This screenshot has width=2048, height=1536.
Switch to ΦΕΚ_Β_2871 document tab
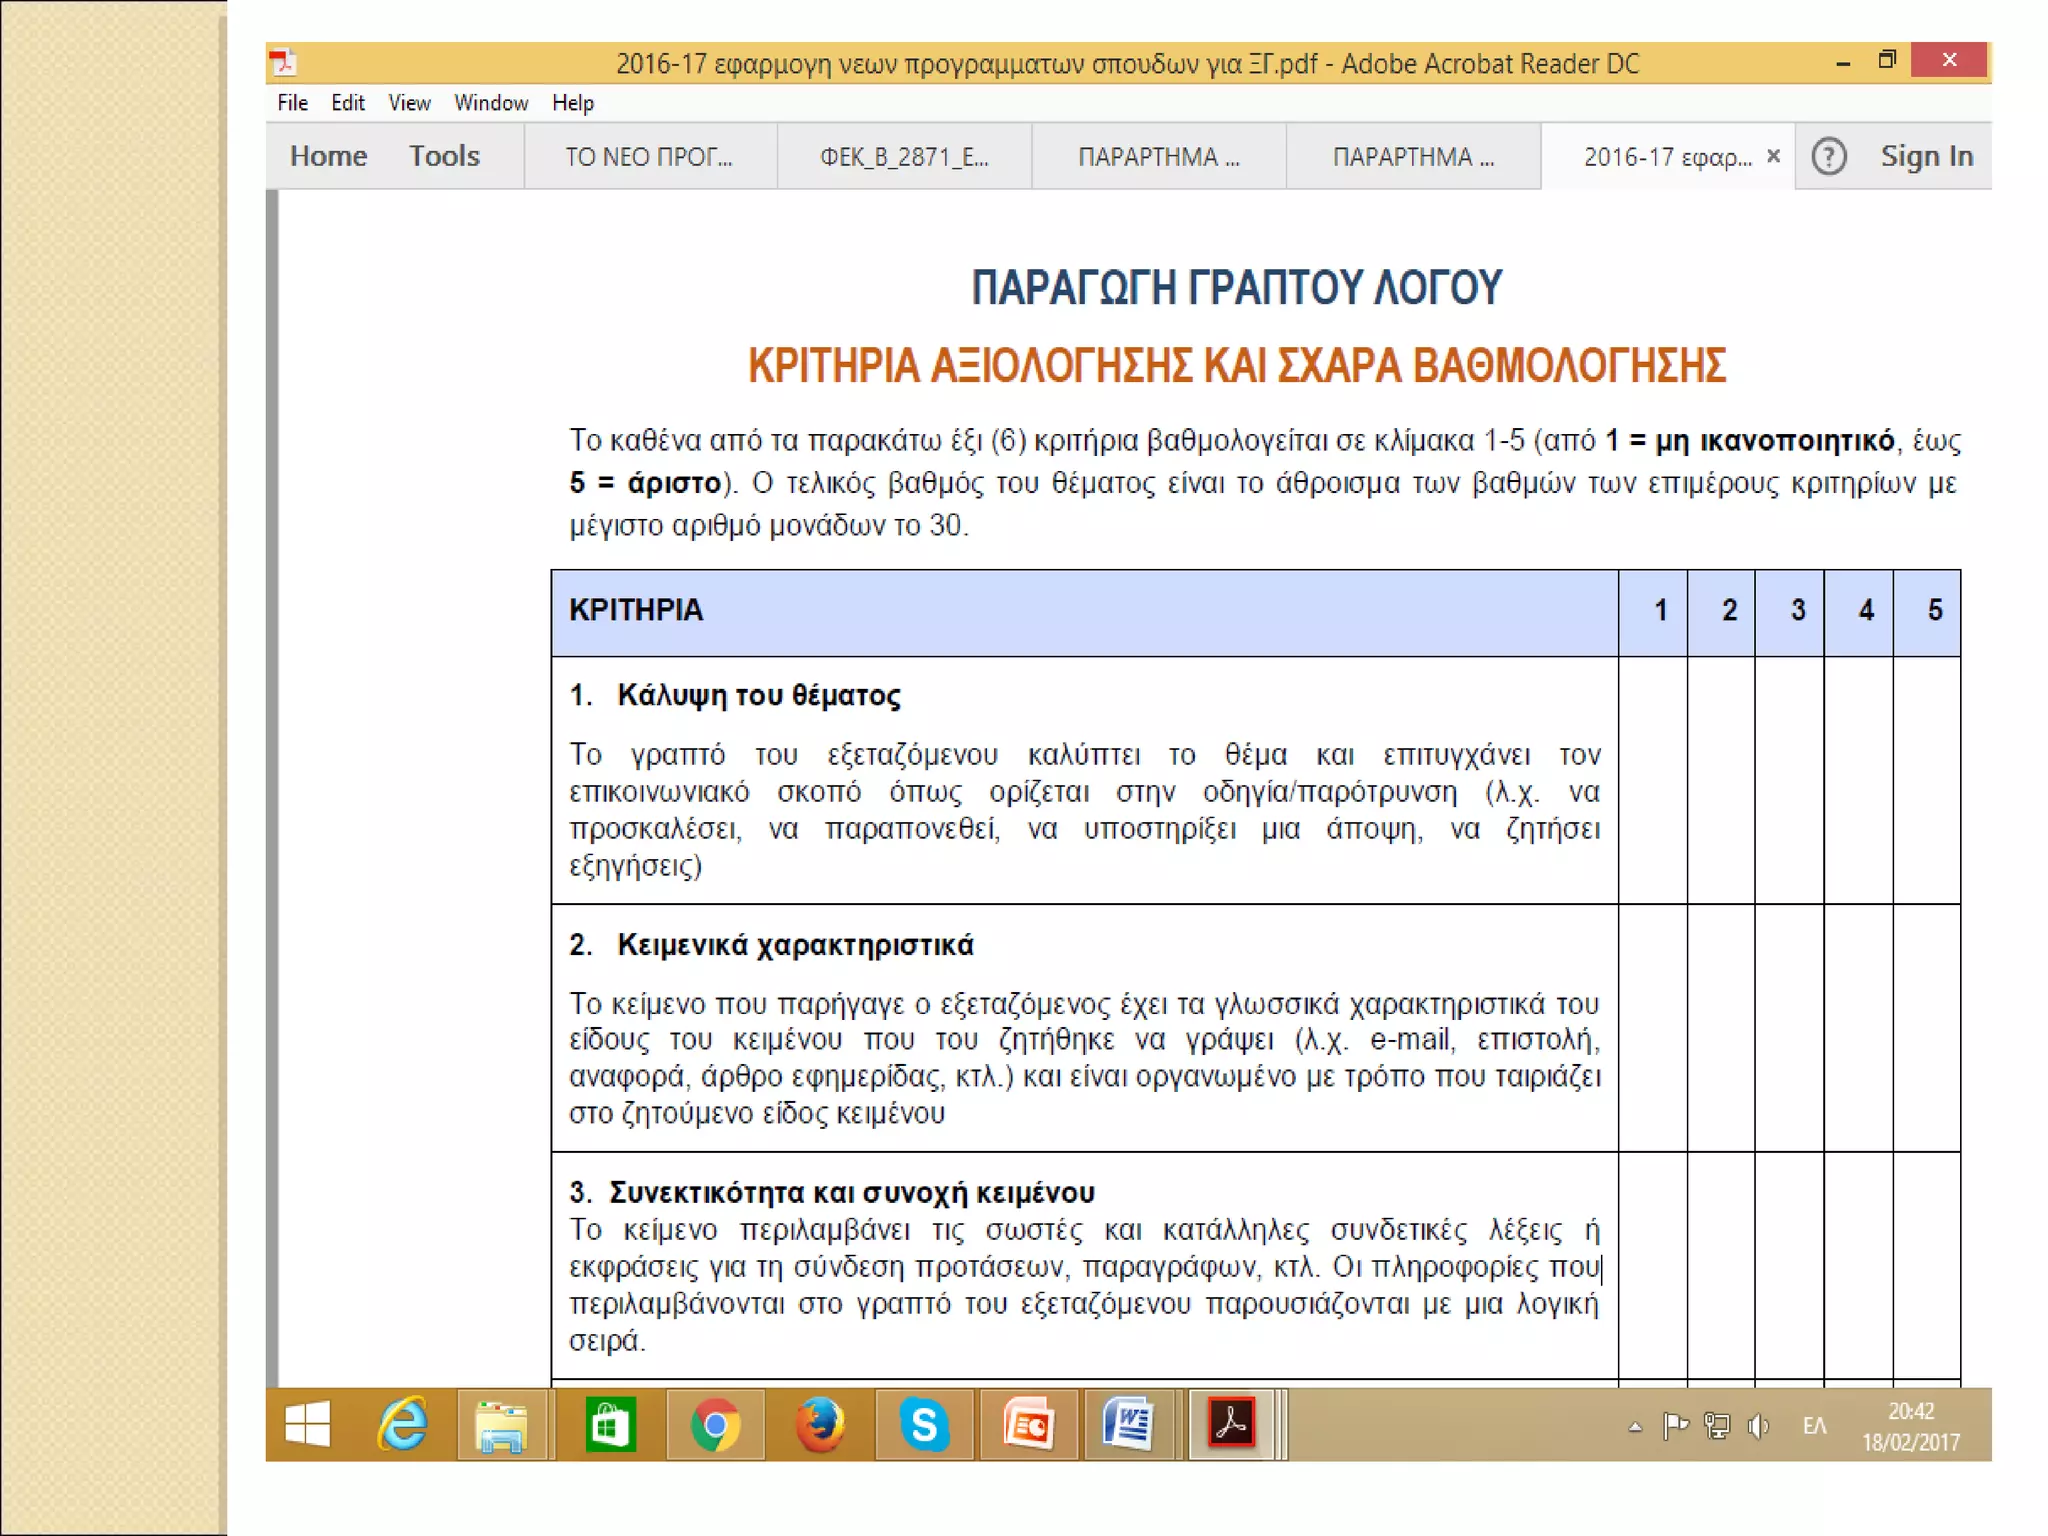pos(904,157)
